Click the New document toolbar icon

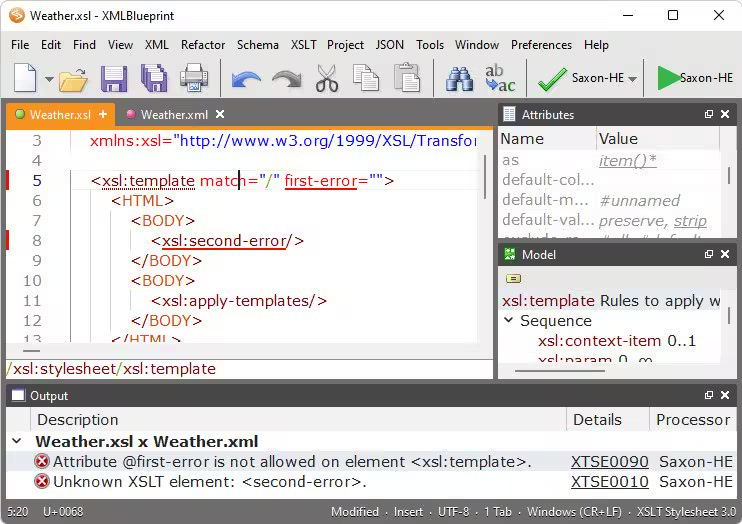[25, 78]
